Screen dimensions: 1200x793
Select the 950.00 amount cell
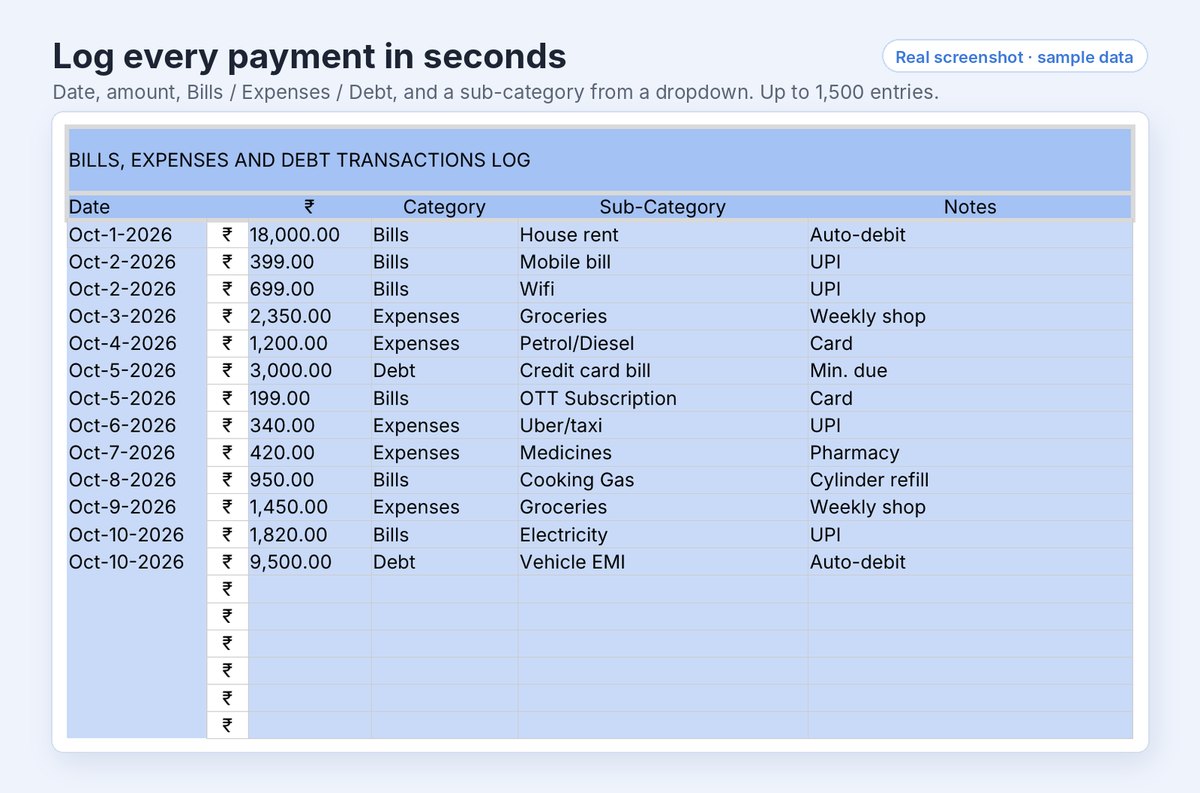click(309, 480)
